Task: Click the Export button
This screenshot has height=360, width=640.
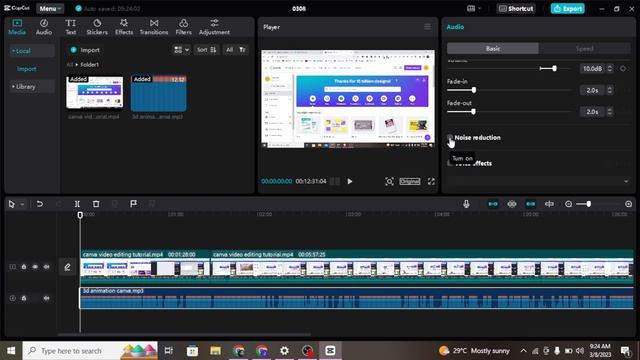Action: pos(567,8)
